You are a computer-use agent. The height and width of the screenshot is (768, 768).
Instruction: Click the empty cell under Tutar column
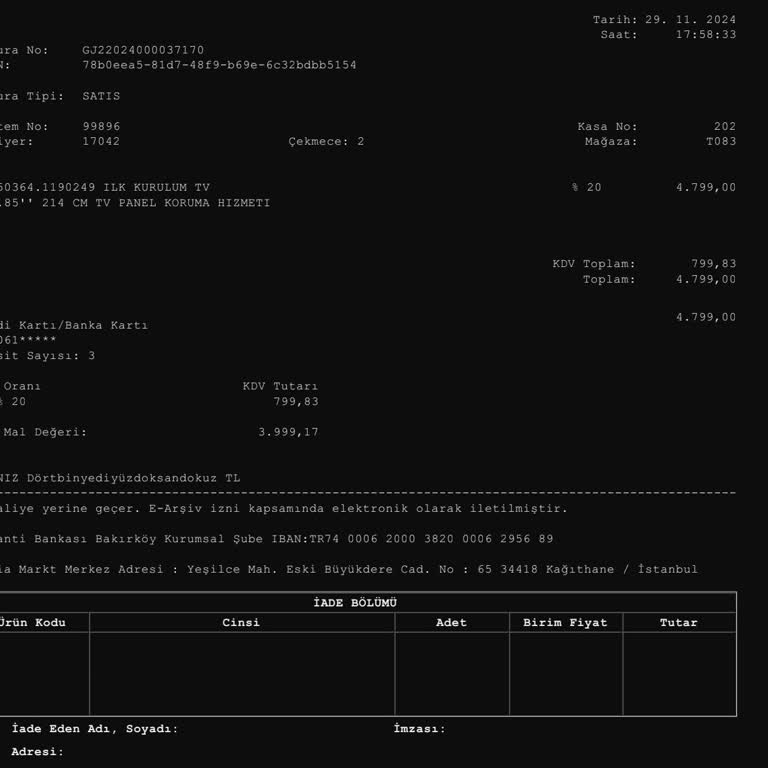(678, 674)
